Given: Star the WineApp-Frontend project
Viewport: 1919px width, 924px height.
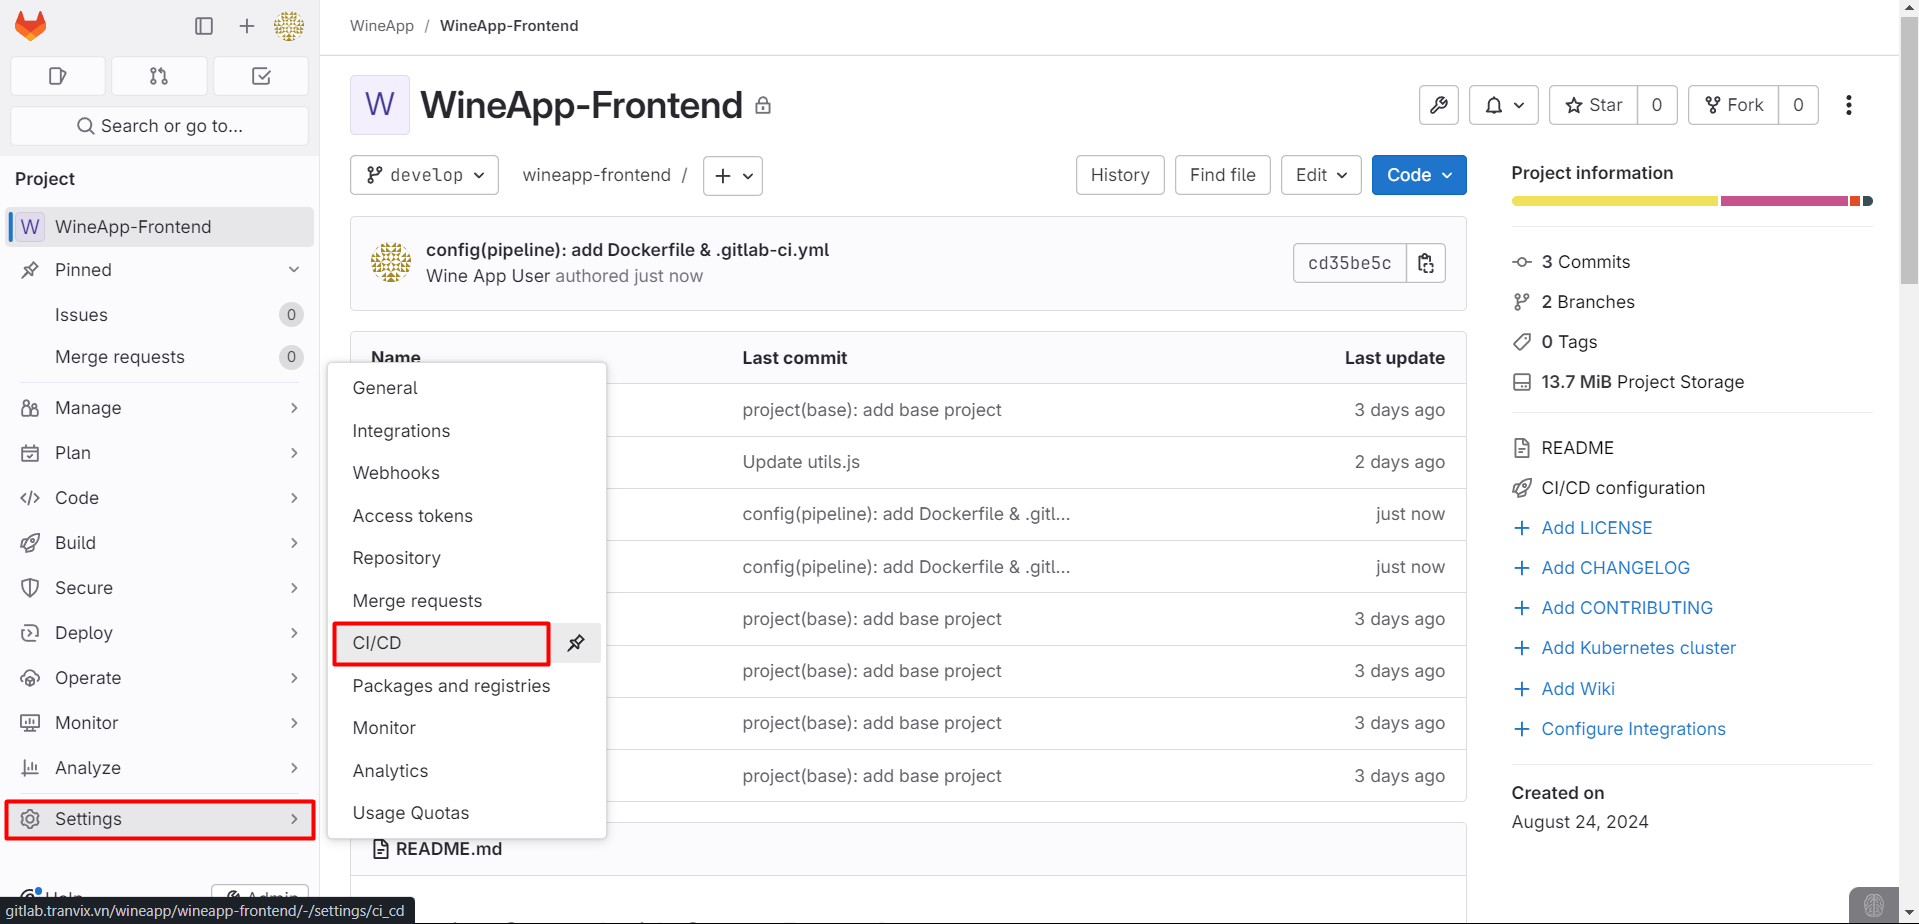Looking at the screenshot, I should click(1594, 105).
